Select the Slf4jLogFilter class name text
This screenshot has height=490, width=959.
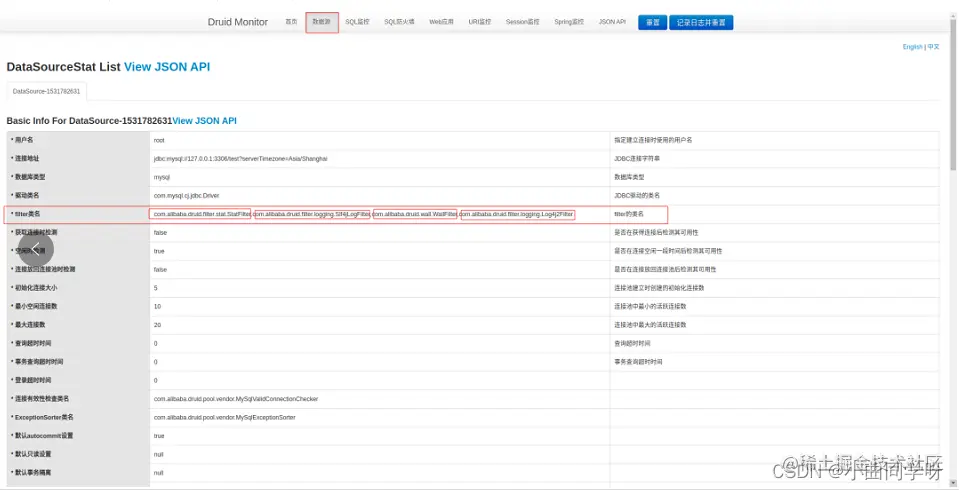pos(313,214)
